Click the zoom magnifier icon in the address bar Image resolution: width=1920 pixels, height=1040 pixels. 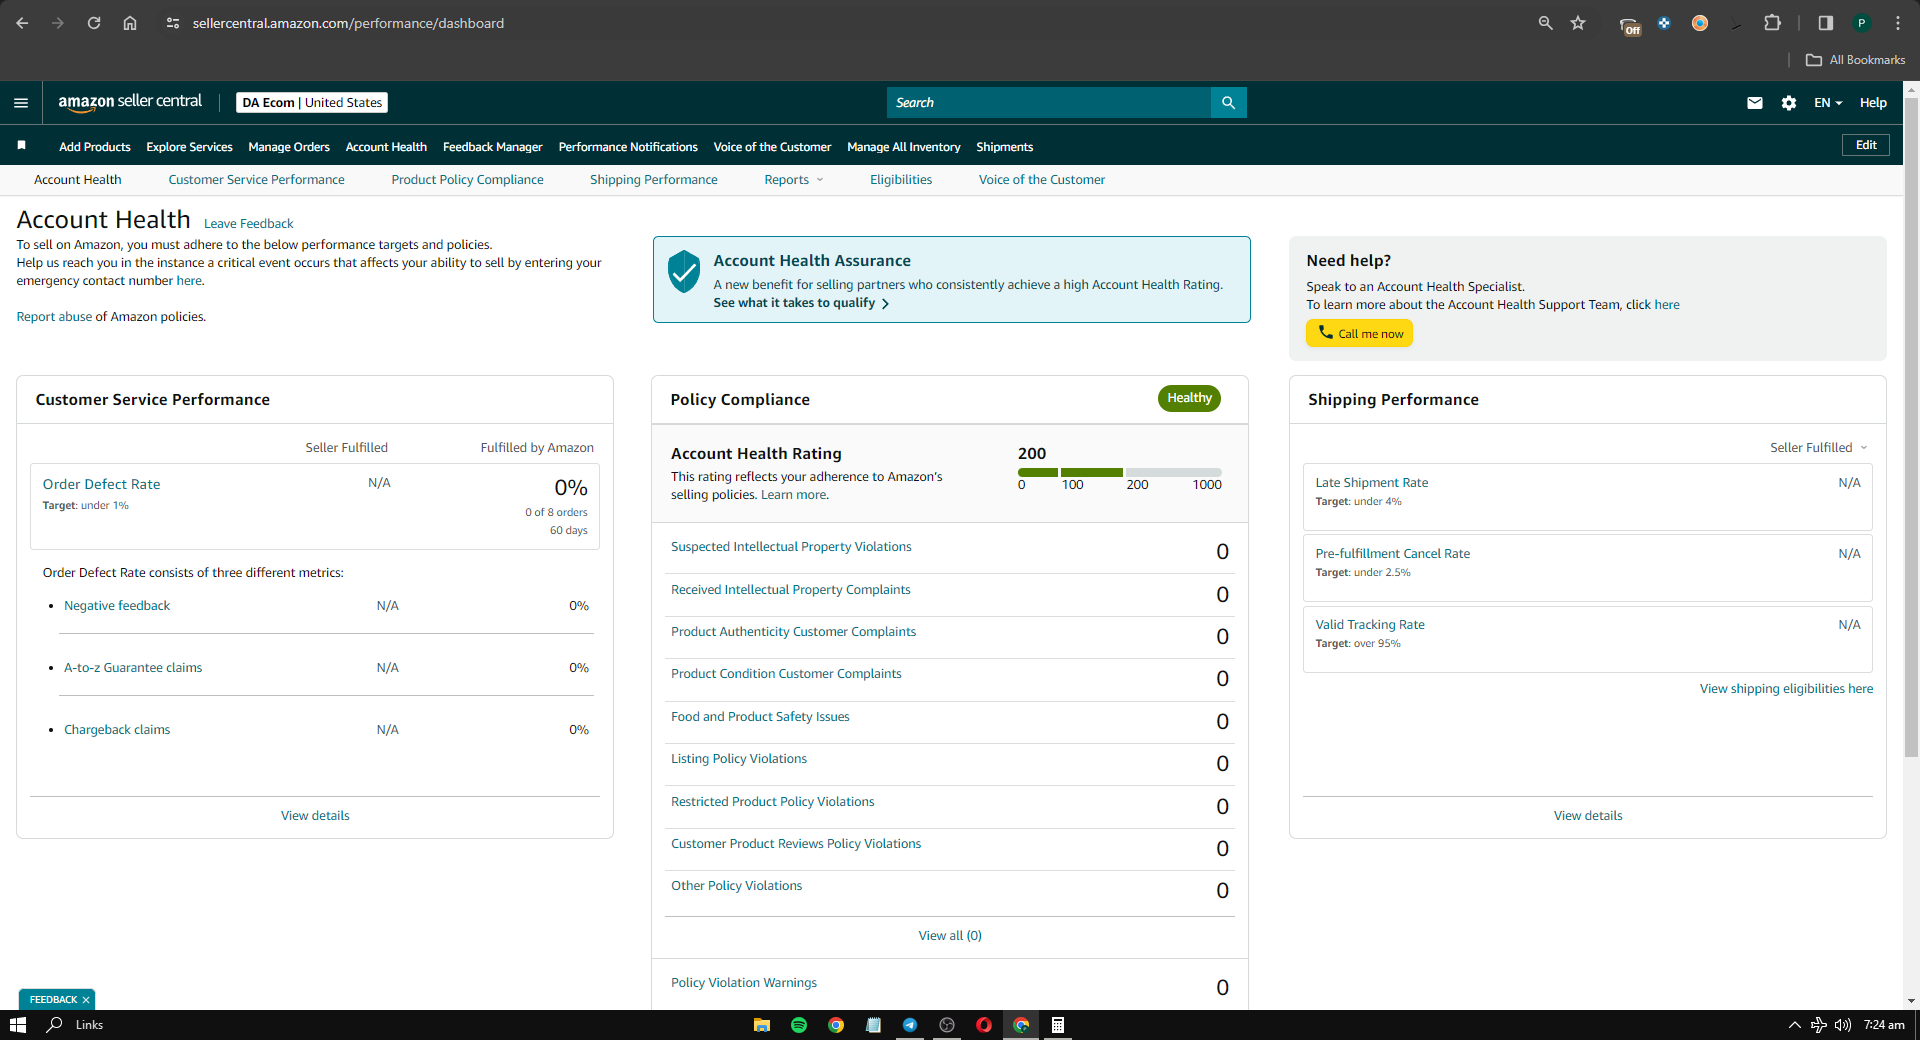(x=1545, y=23)
